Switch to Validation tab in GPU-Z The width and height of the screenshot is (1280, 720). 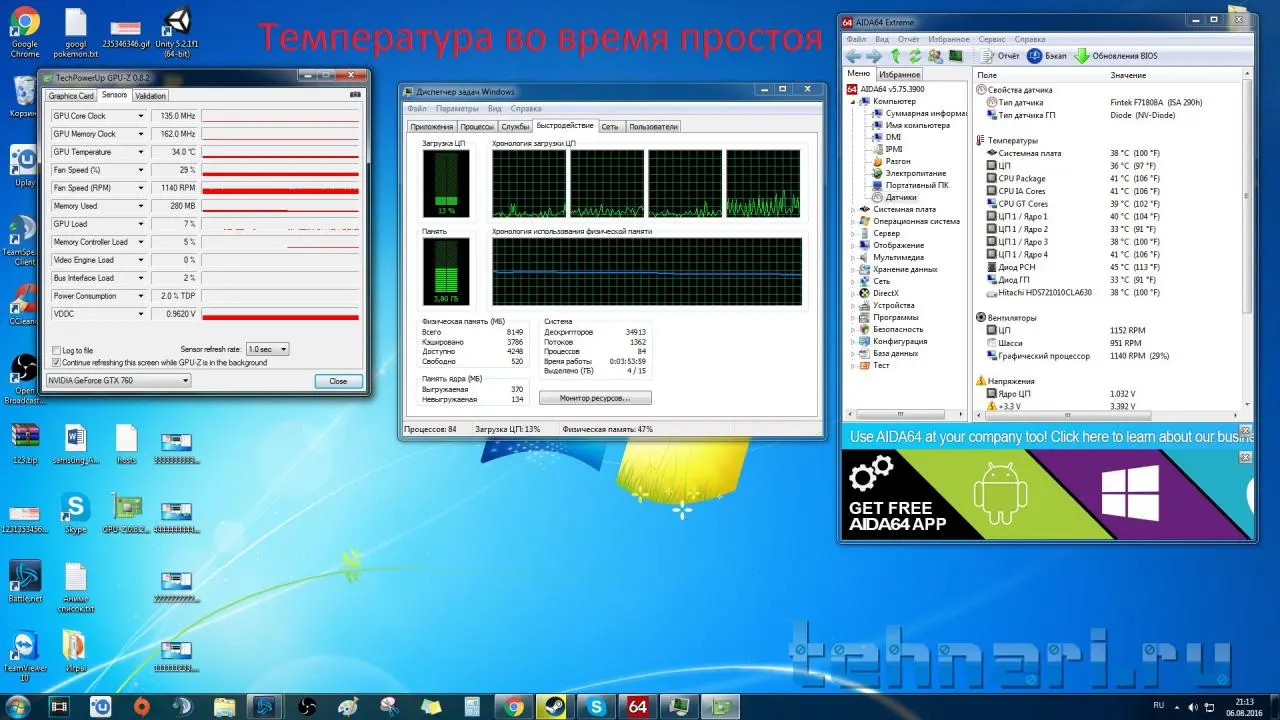(x=150, y=96)
